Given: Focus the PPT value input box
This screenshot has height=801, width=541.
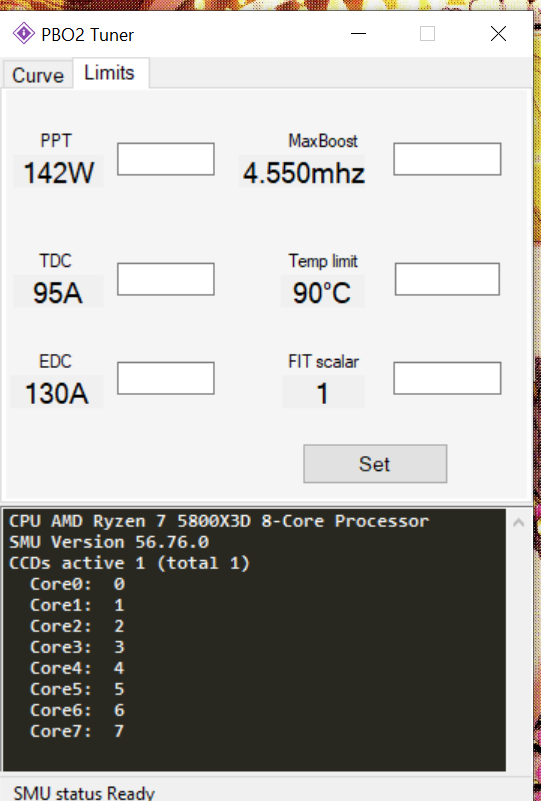Looking at the screenshot, I should coord(166,159).
